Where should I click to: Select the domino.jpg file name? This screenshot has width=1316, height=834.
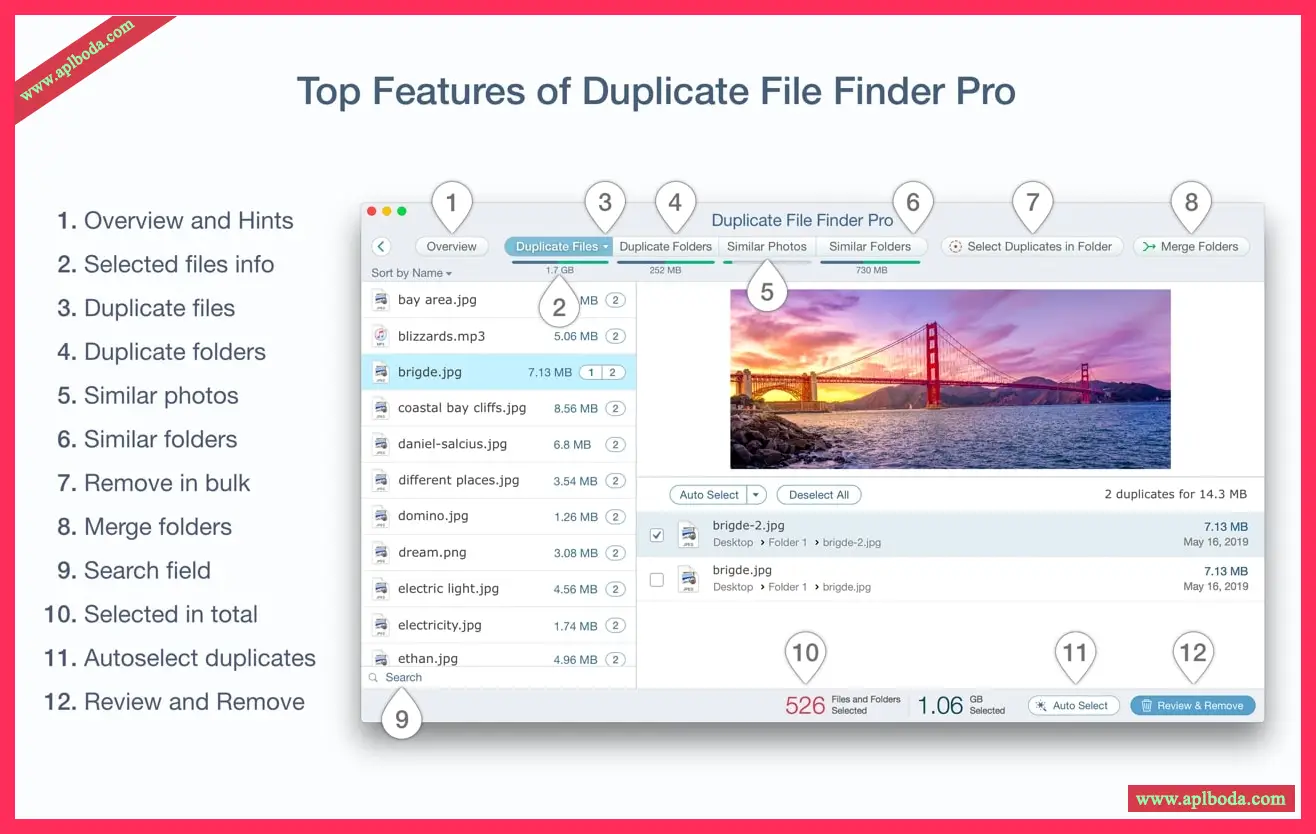tap(433, 516)
